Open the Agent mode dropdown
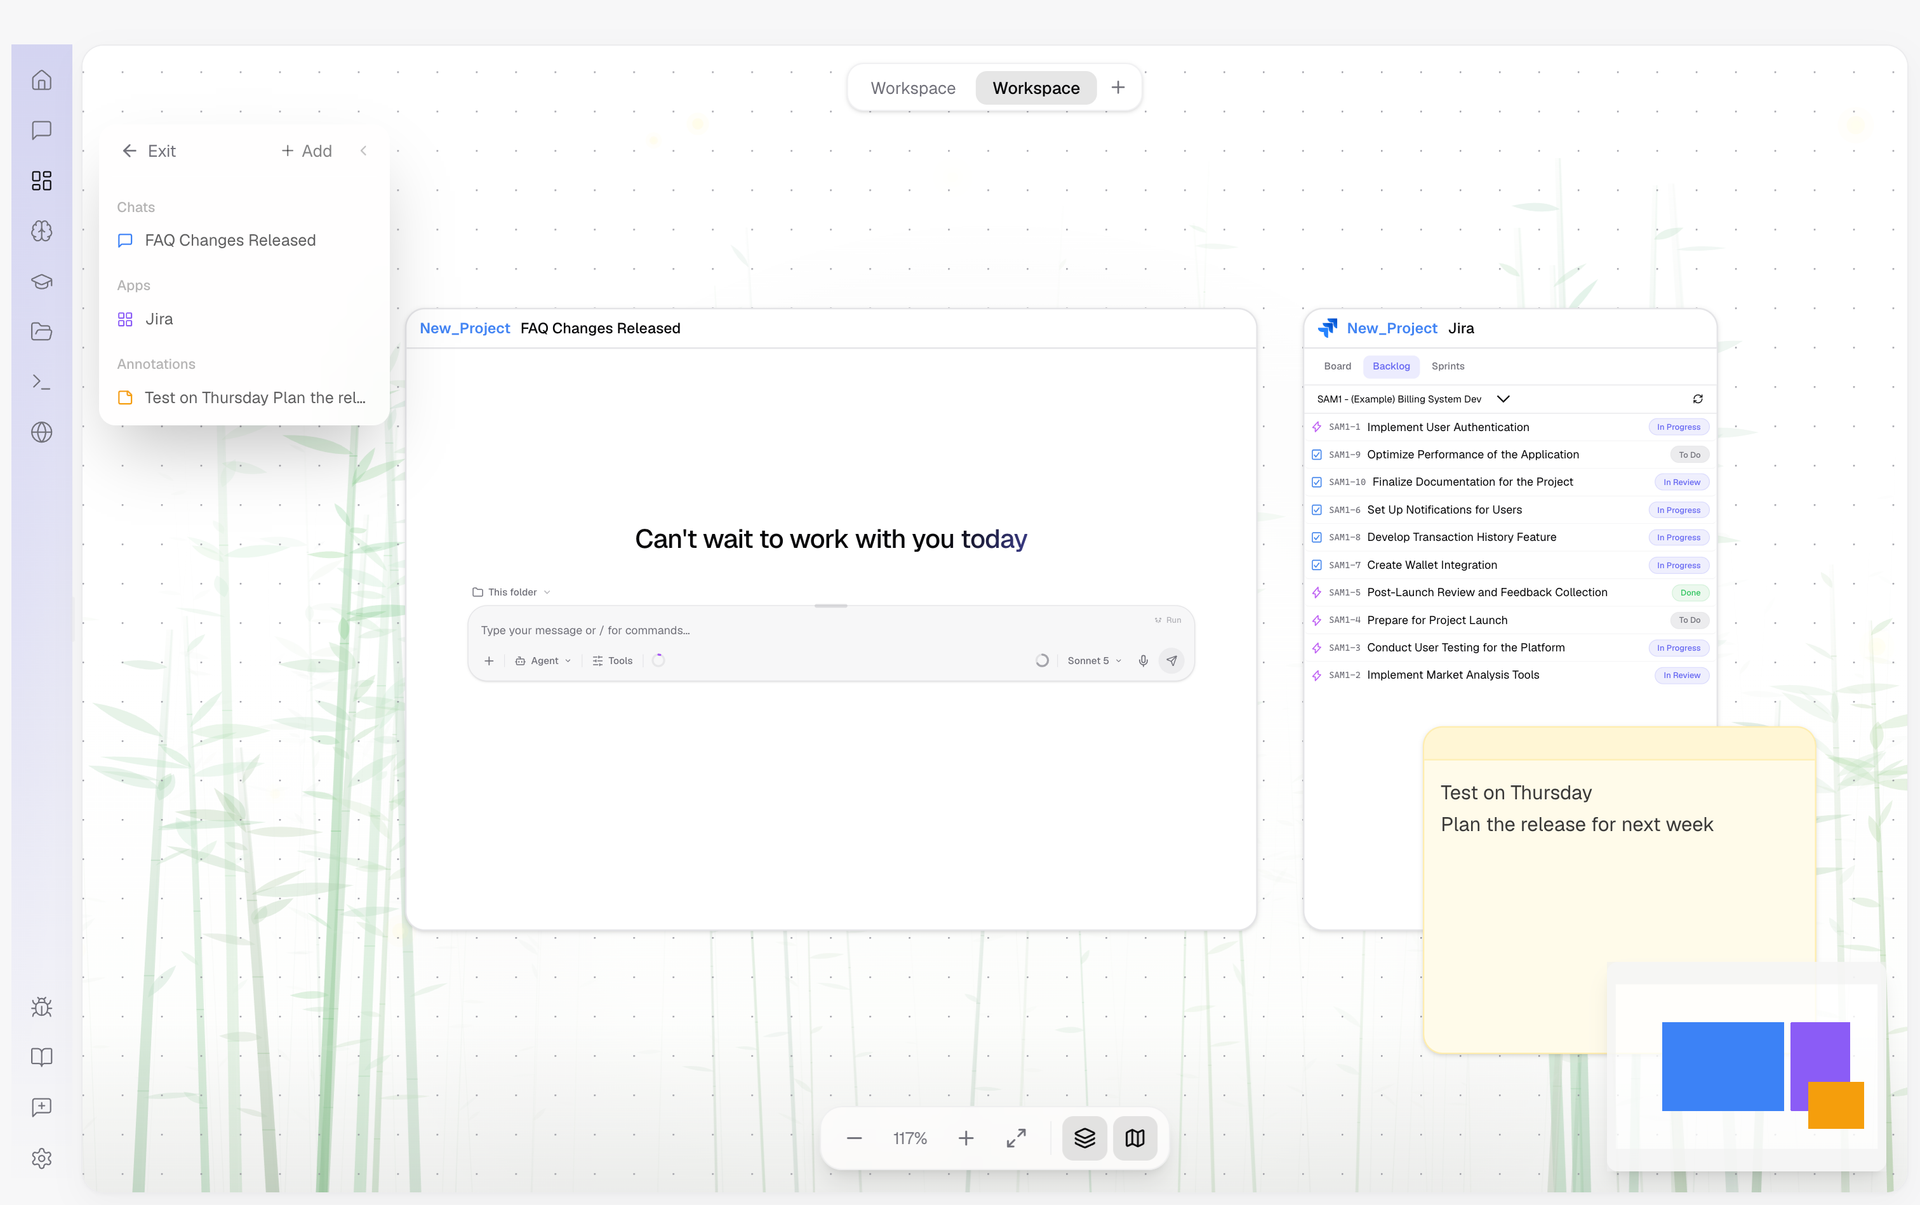 [x=543, y=661]
